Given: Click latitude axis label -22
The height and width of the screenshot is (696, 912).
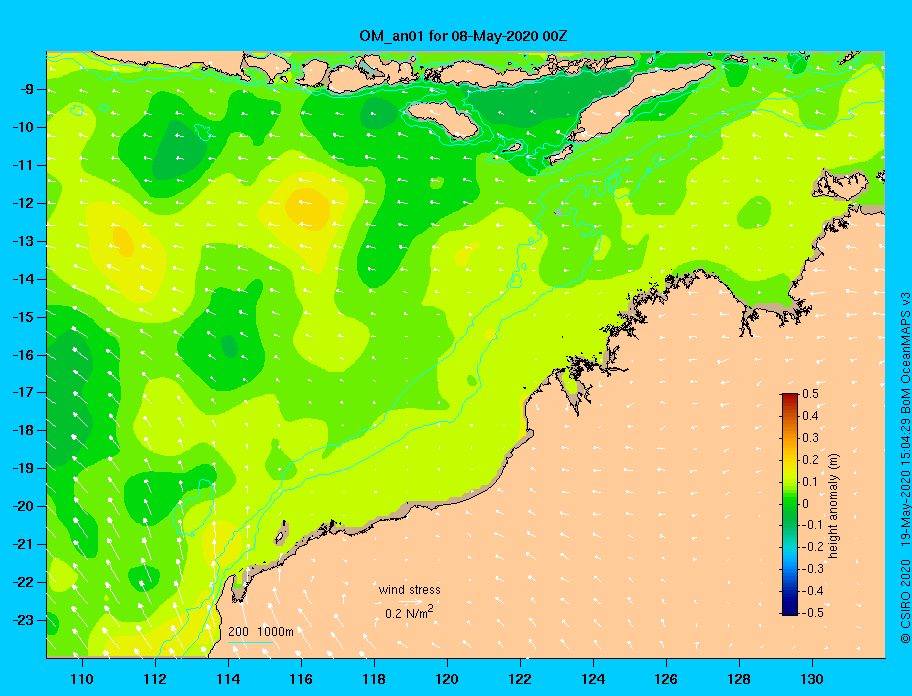Looking at the screenshot, I should (23, 582).
